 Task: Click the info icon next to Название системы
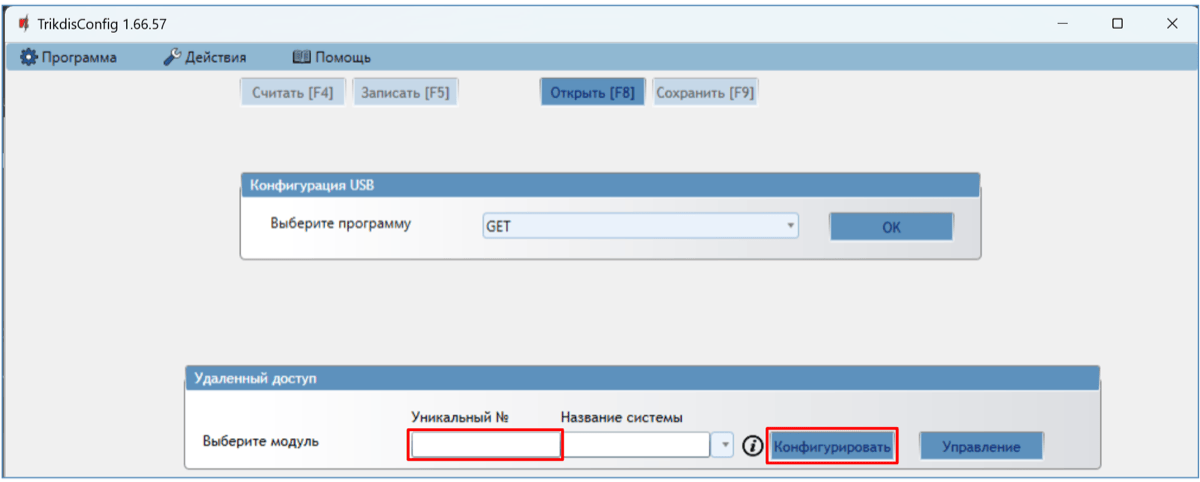click(753, 446)
